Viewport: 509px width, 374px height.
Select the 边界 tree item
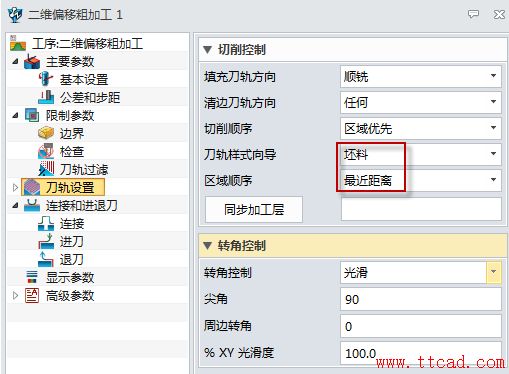72,133
